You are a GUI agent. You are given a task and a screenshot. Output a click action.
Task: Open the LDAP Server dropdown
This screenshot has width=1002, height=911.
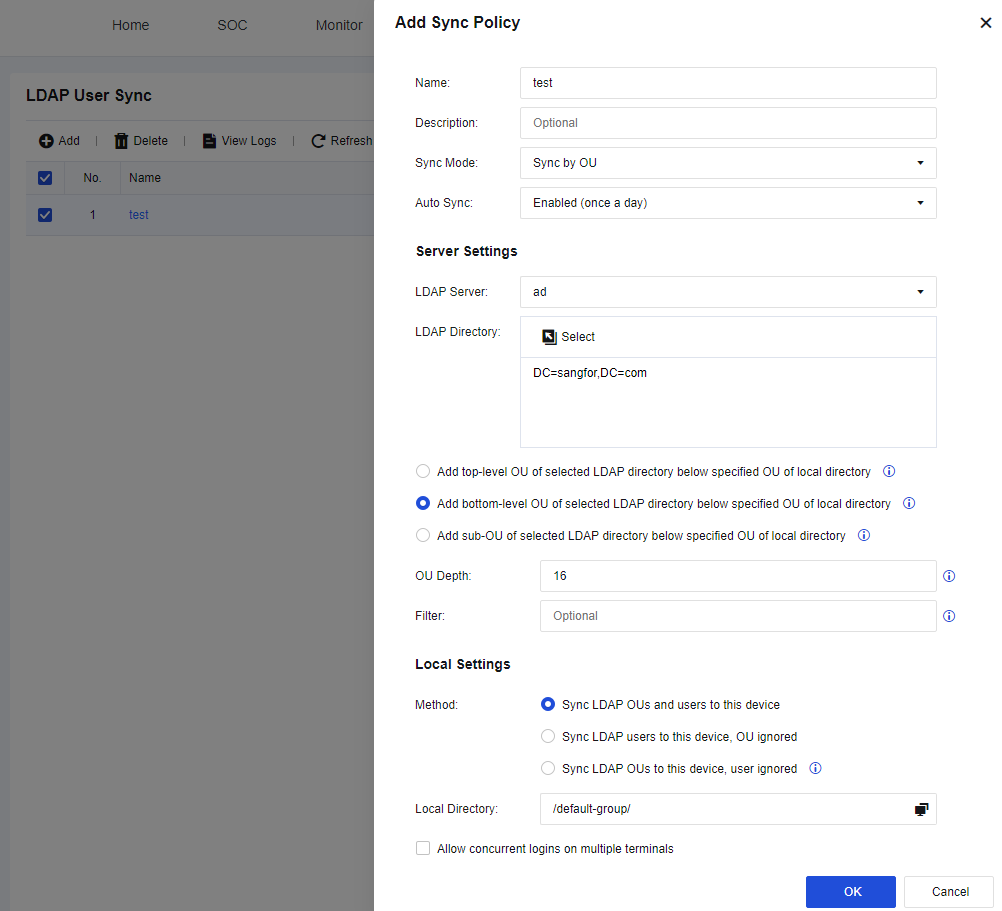(728, 292)
